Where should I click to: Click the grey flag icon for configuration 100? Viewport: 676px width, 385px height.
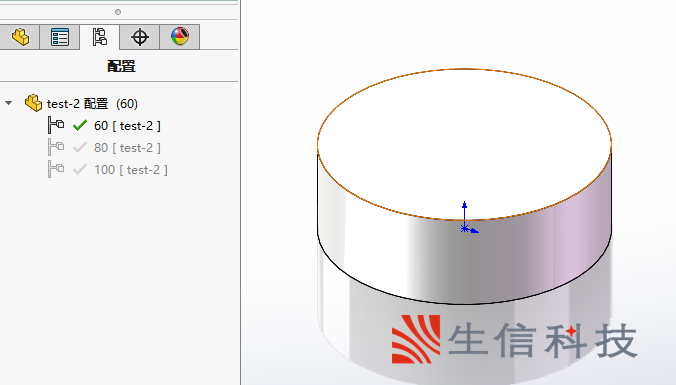(56, 169)
